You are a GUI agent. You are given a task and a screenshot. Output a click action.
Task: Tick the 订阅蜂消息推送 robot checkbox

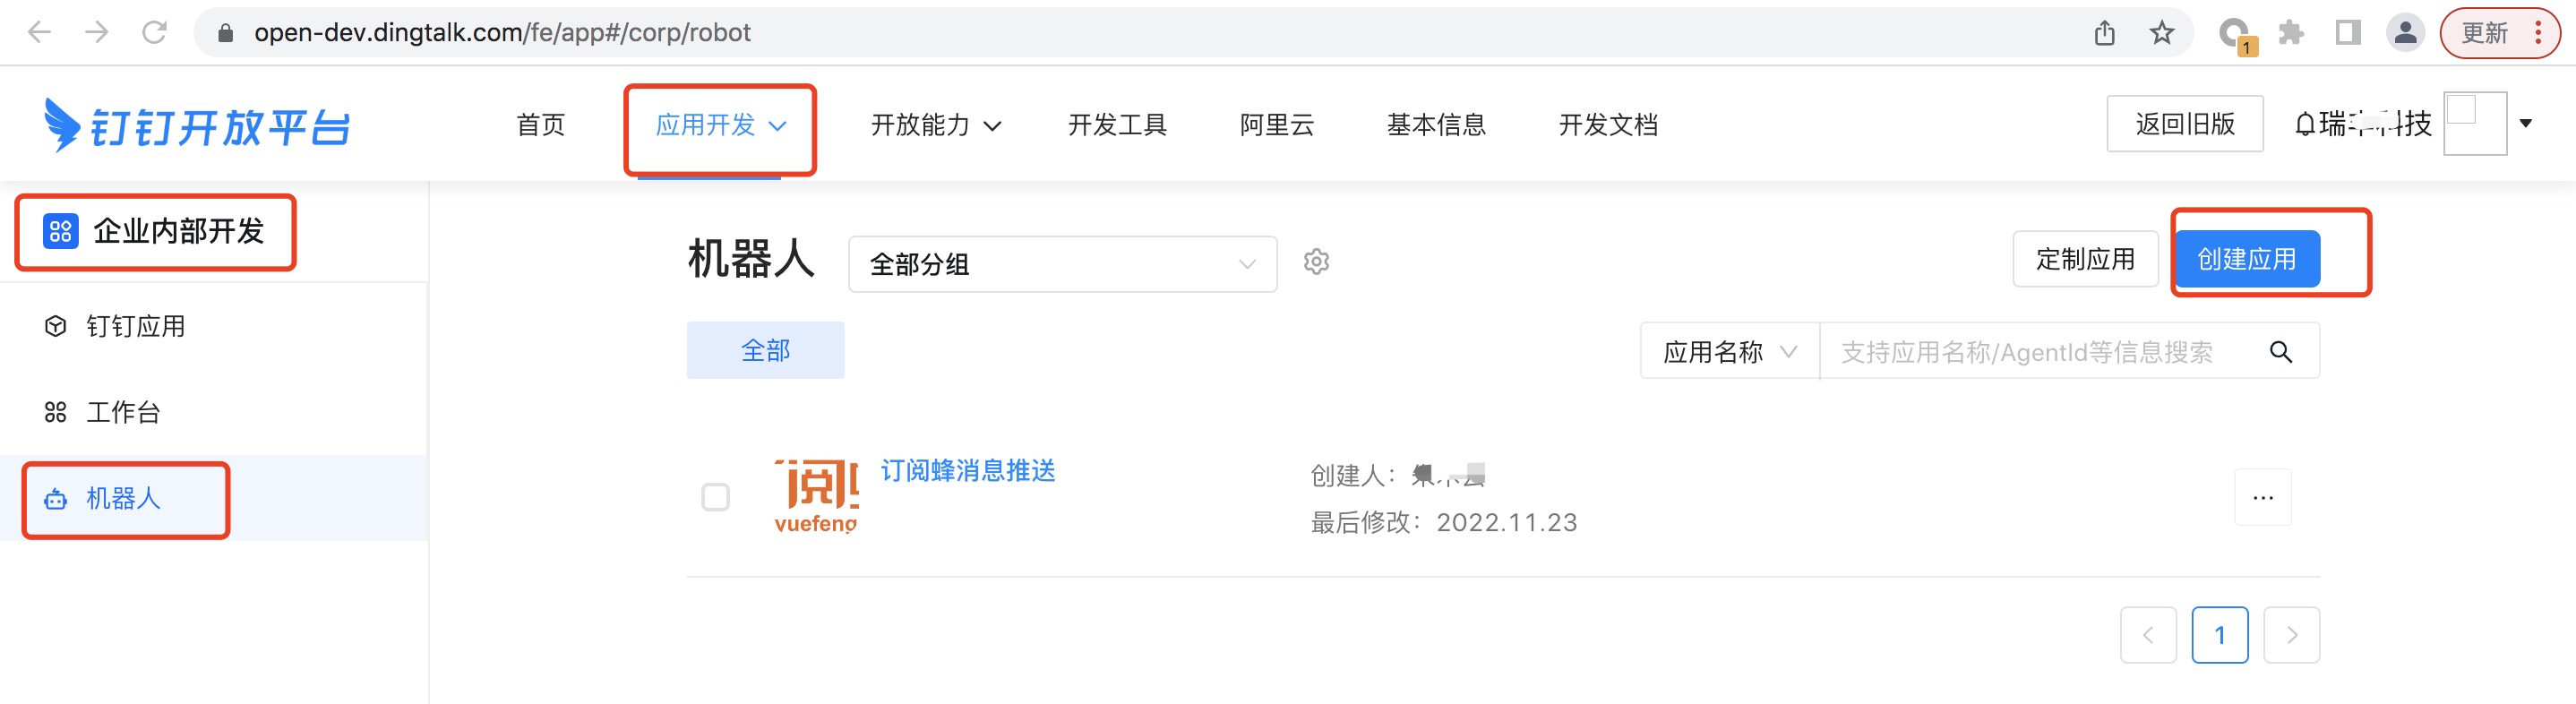[715, 497]
